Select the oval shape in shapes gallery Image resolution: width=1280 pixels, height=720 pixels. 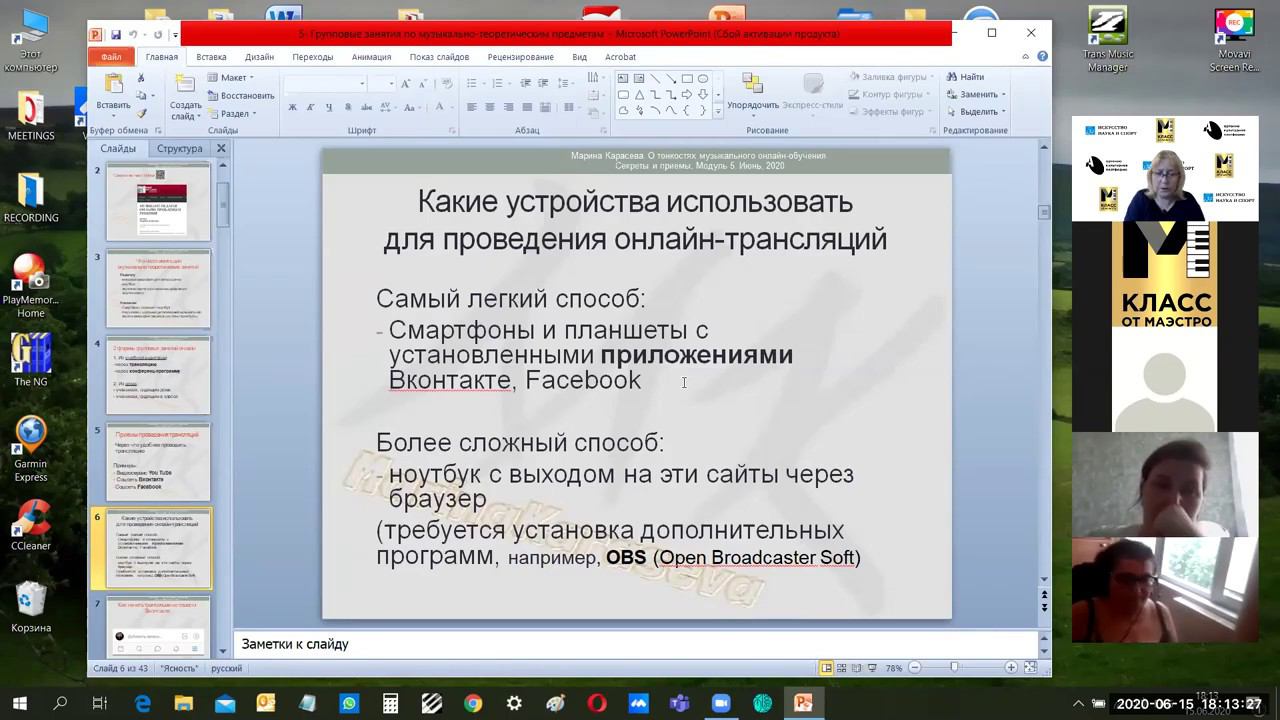pos(703,79)
